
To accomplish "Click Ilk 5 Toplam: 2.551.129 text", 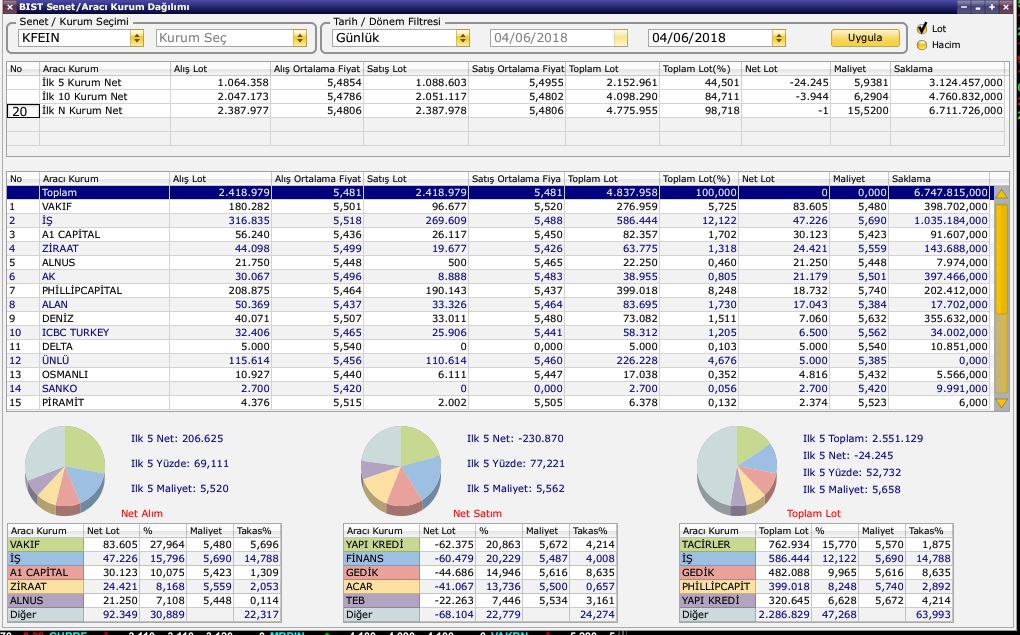I will click(x=863, y=439).
